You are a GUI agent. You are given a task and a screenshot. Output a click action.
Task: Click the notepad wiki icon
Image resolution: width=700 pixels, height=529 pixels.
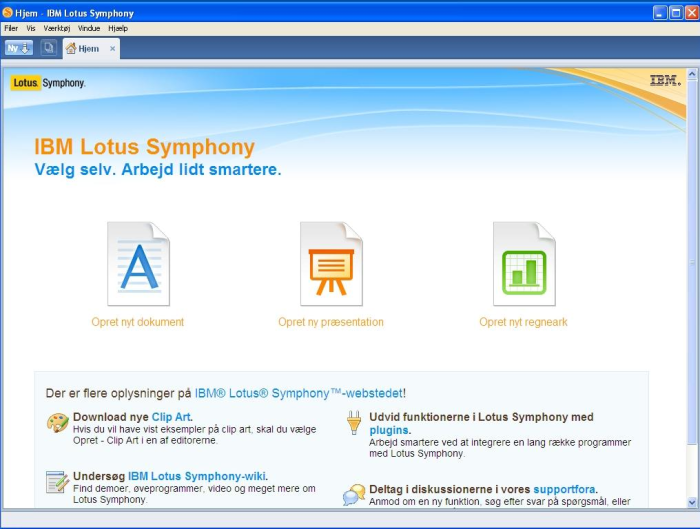pos(57,482)
